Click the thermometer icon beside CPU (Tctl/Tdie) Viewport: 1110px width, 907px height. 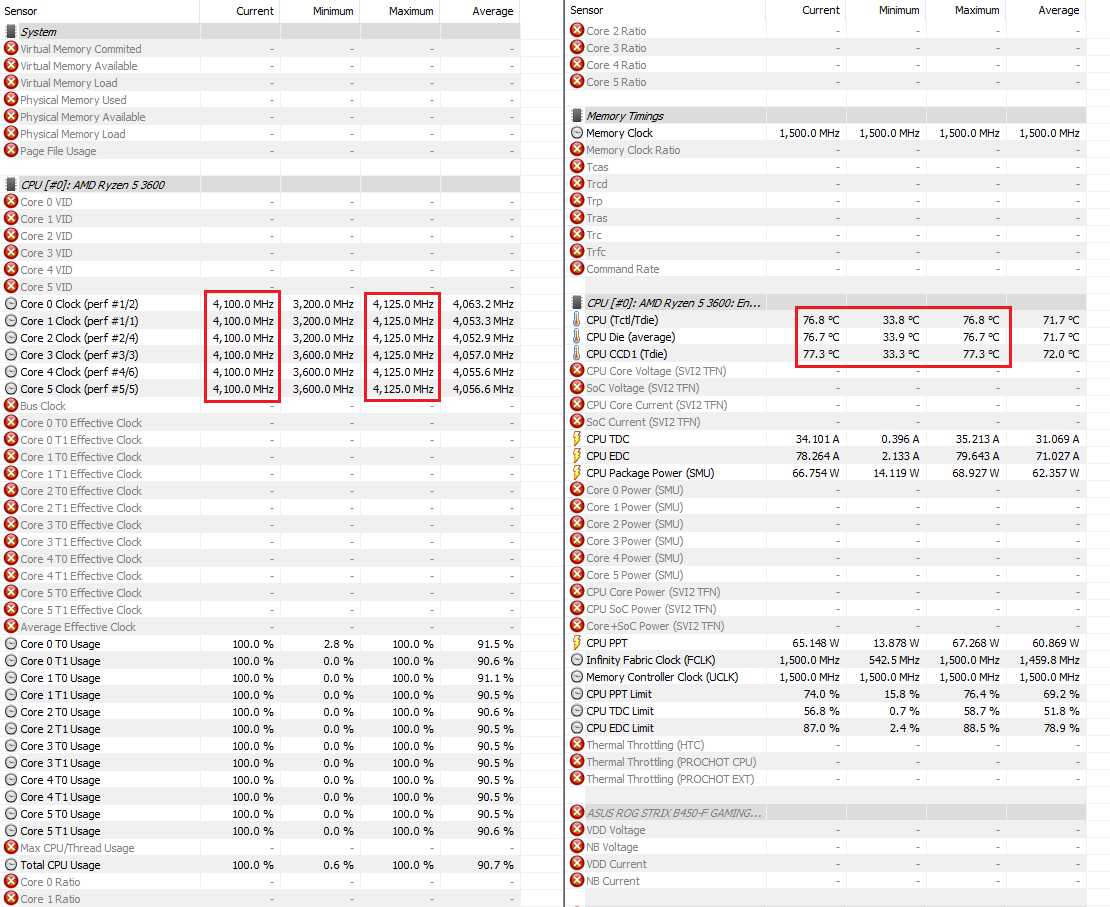click(577, 320)
